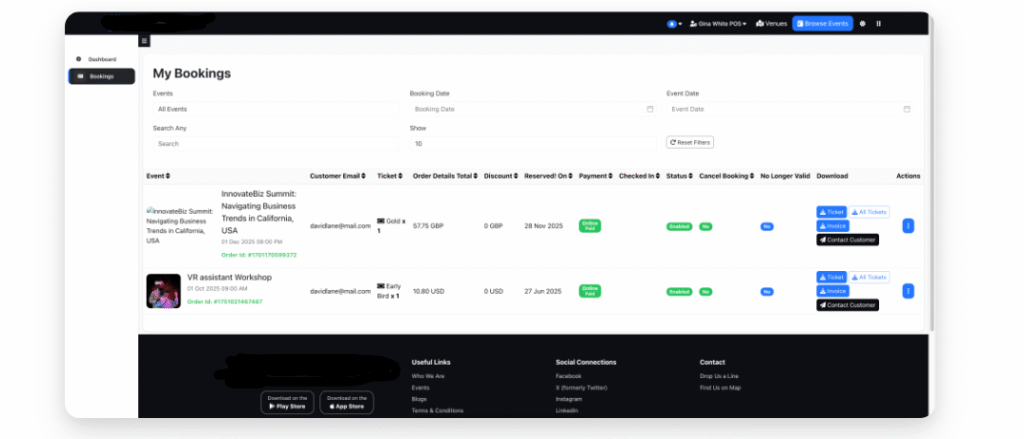Open the All Events dropdown filter

pyautogui.click(x=276, y=109)
